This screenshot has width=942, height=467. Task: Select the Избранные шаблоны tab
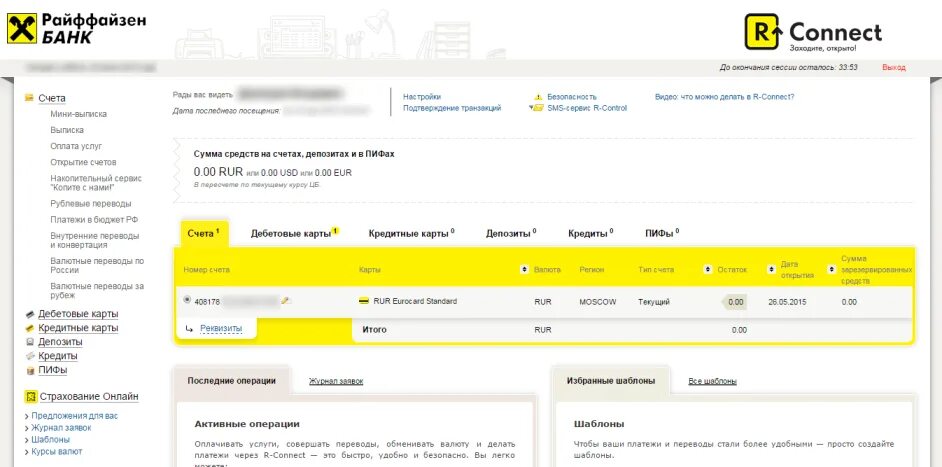(x=611, y=380)
